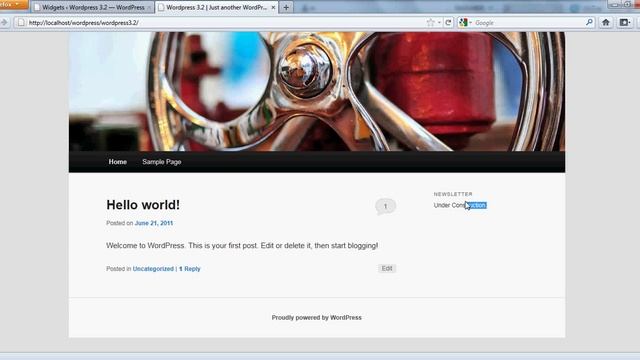Click the magnifier search icon in search box
The image size is (640, 360).
coord(589,22)
